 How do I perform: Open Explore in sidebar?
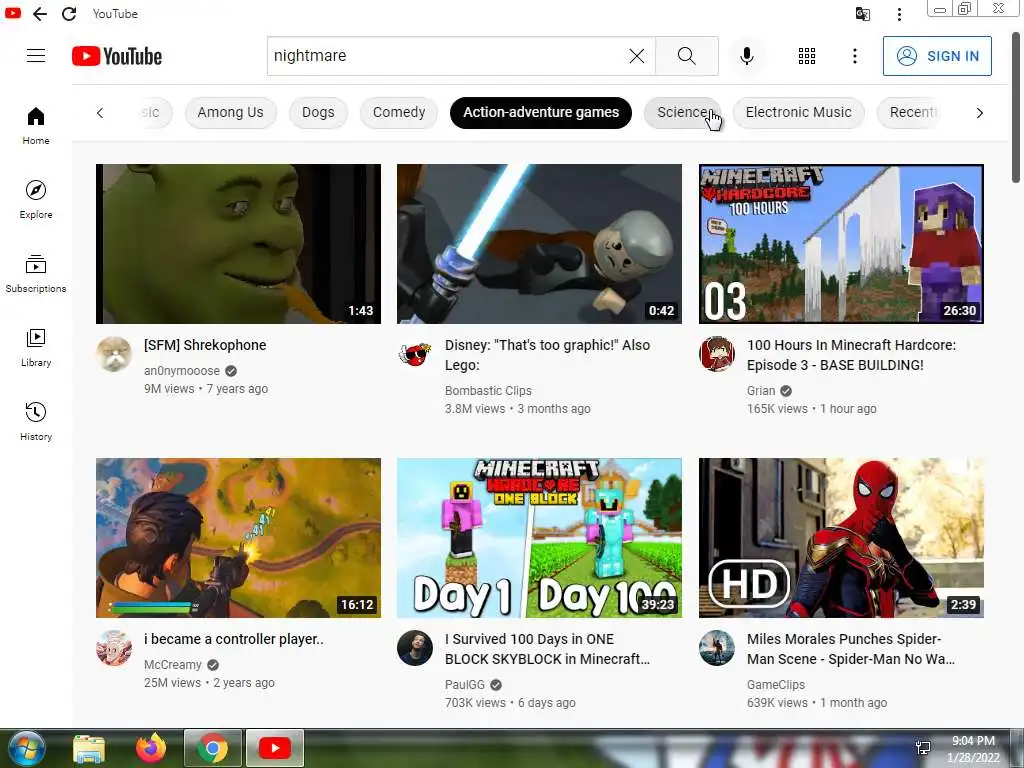(x=36, y=199)
